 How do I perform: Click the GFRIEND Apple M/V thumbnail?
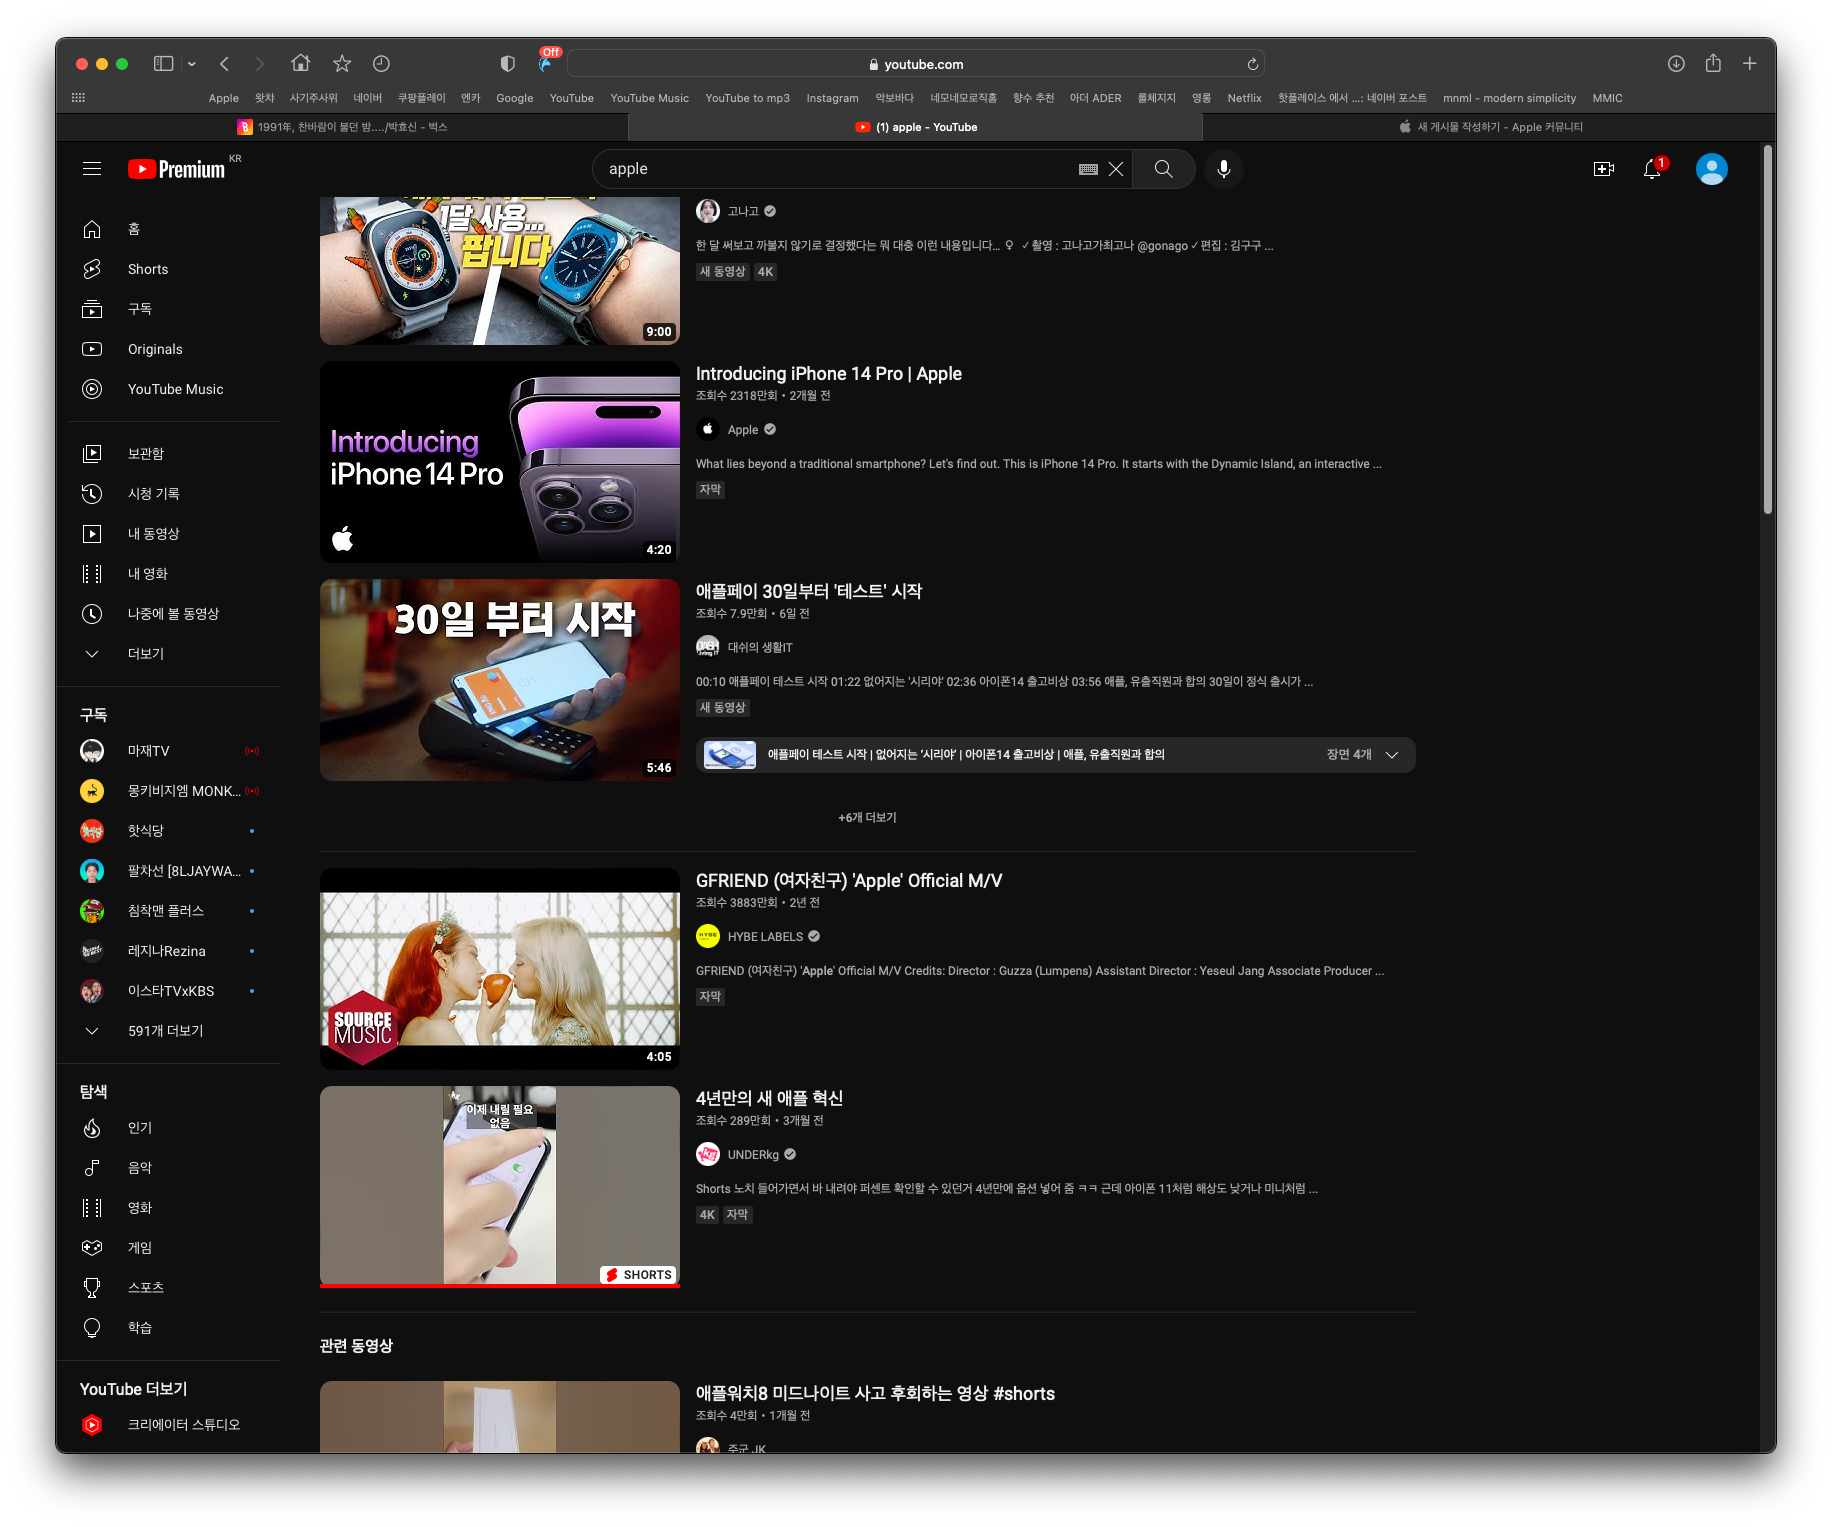[499, 968]
